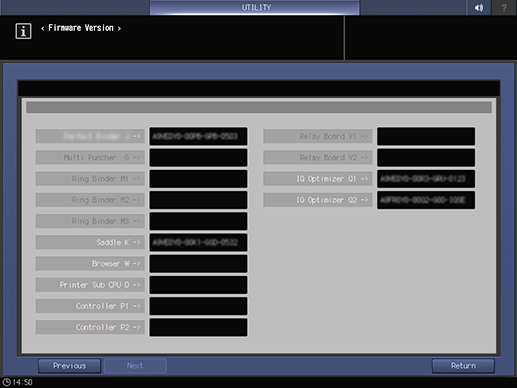Select the Controller P1 version box

tap(198, 306)
